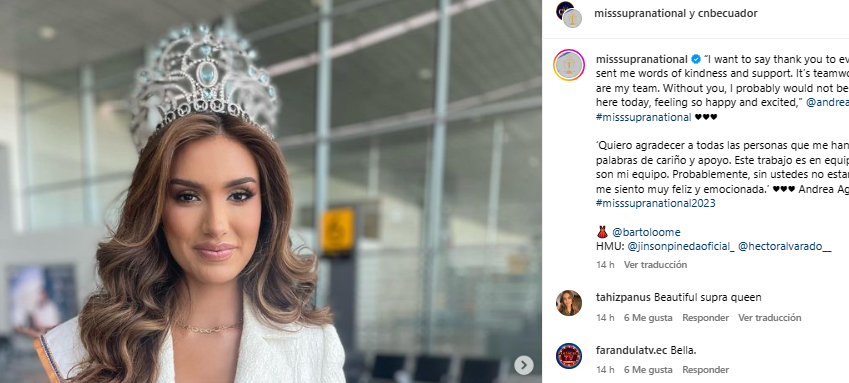Open farandulatv.ec commenter avatar
Viewport: 849px width, 383px height.
tap(569, 356)
